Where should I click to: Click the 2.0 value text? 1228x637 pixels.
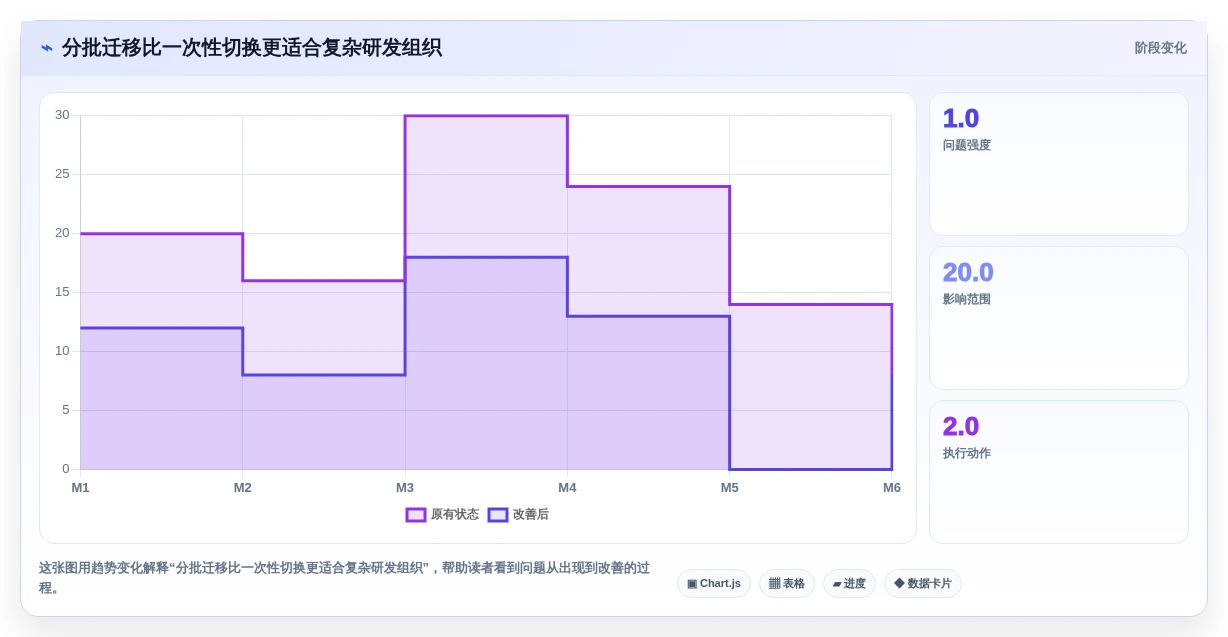pyautogui.click(x=961, y=427)
